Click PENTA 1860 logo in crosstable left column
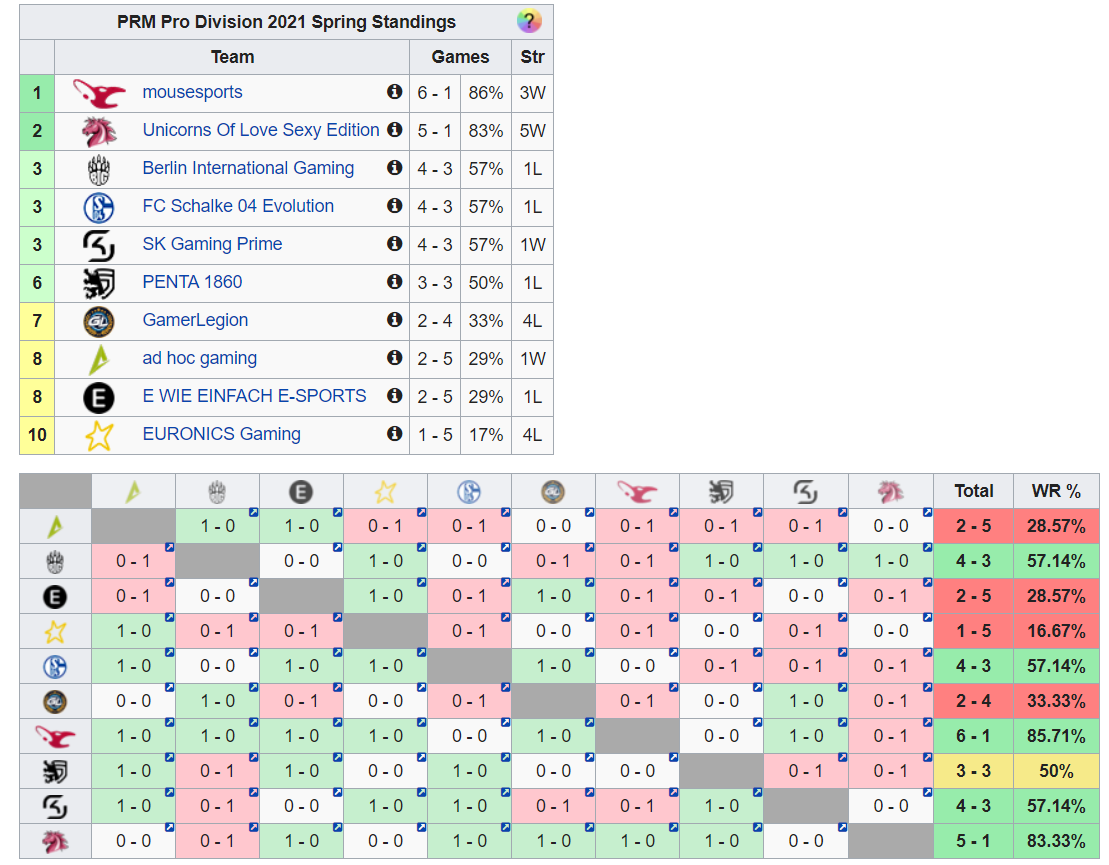Image resolution: width=1109 pixels, height=865 pixels. [x=56, y=771]
